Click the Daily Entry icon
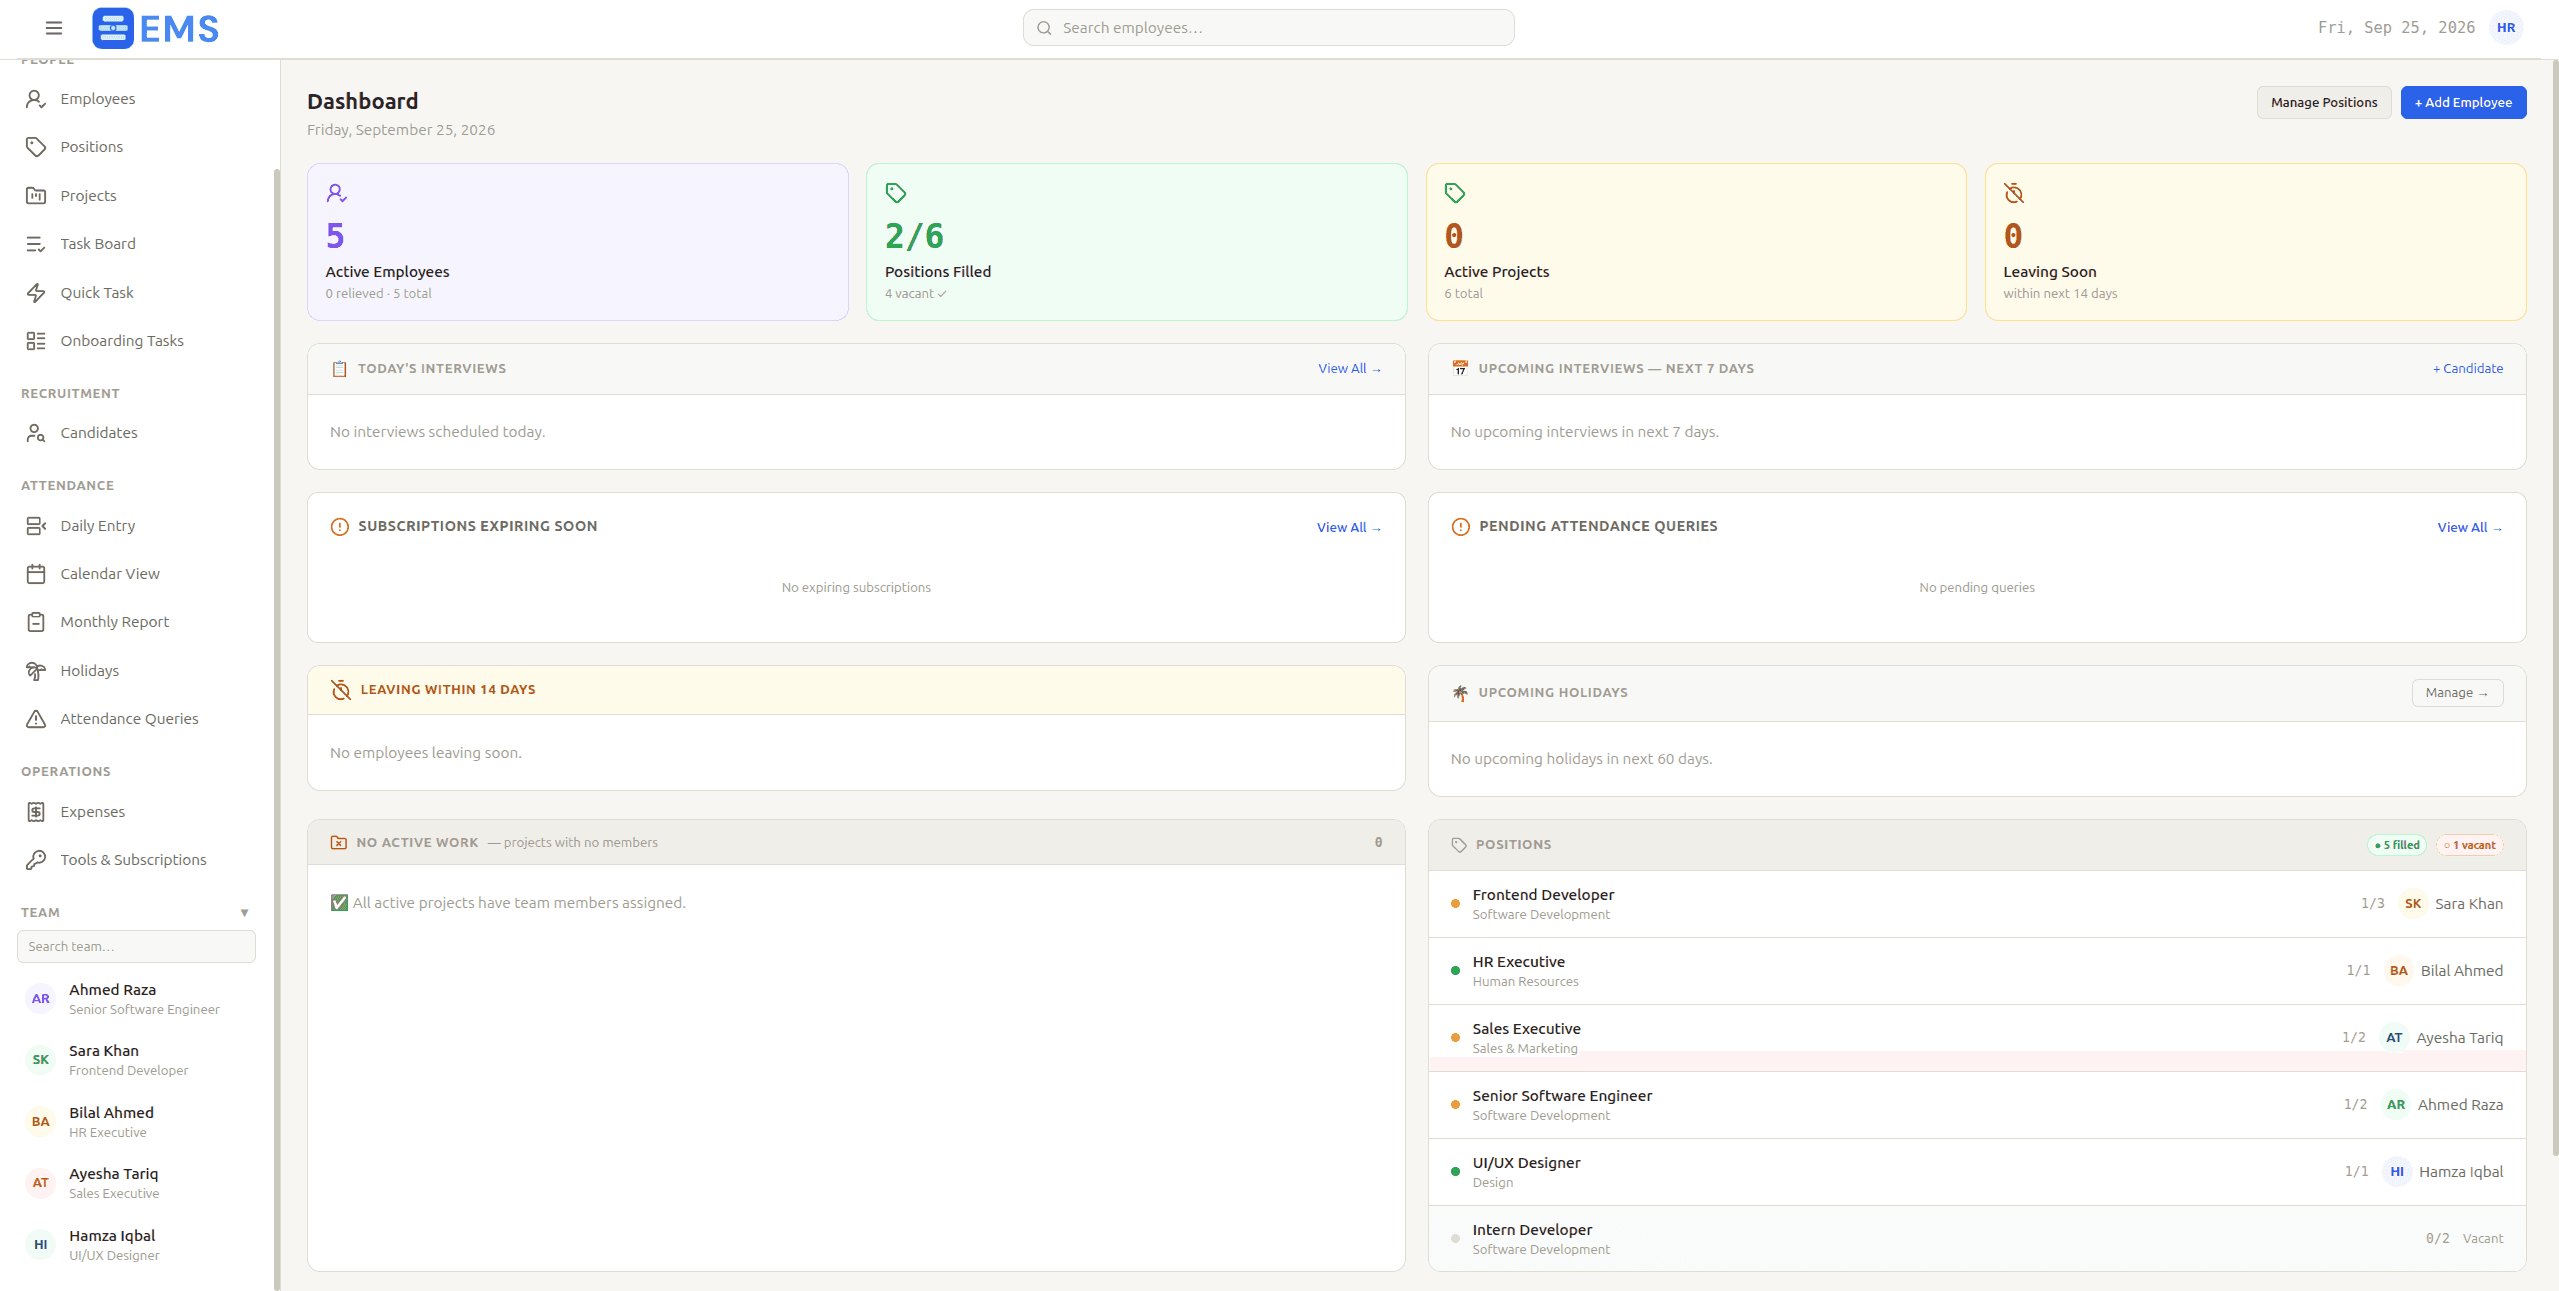This screenshot has width=2559, height=1291. [x=36, y=526]
